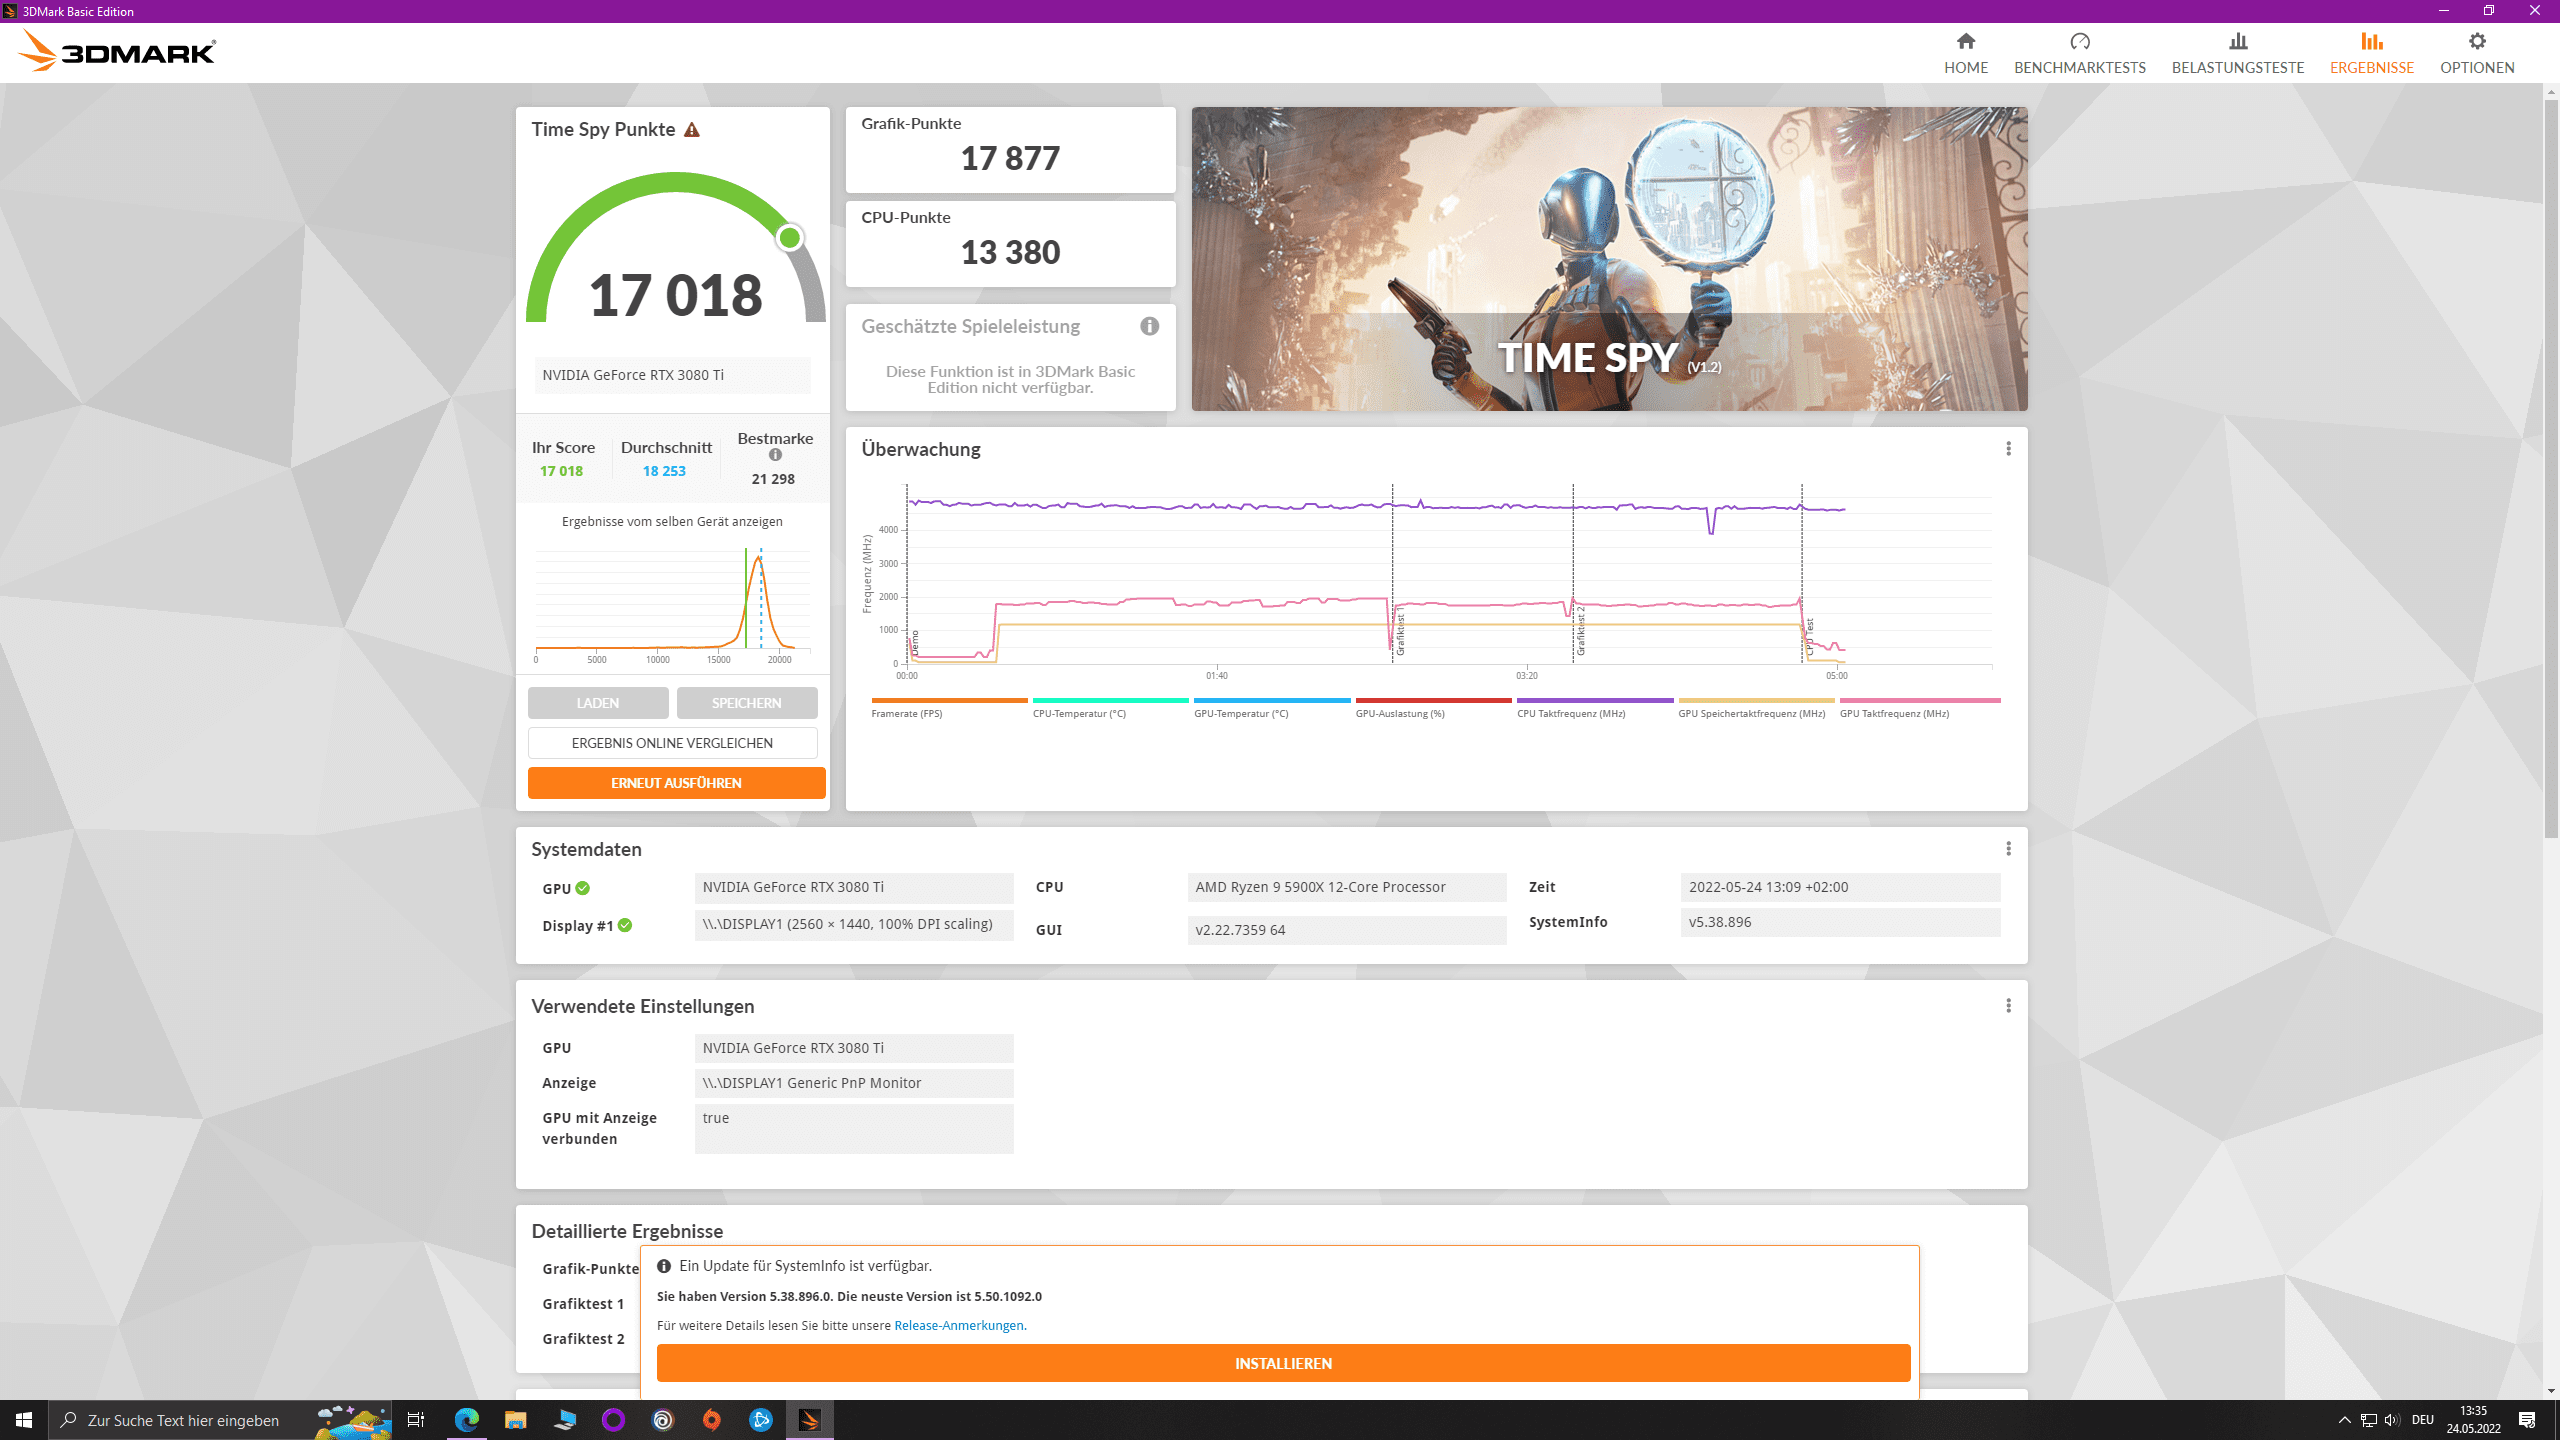The width and height of the screenshot is (2560, 1440).
Task: Click the CPU field AMD Ryzen 9 5900X
Action: 1347,887
